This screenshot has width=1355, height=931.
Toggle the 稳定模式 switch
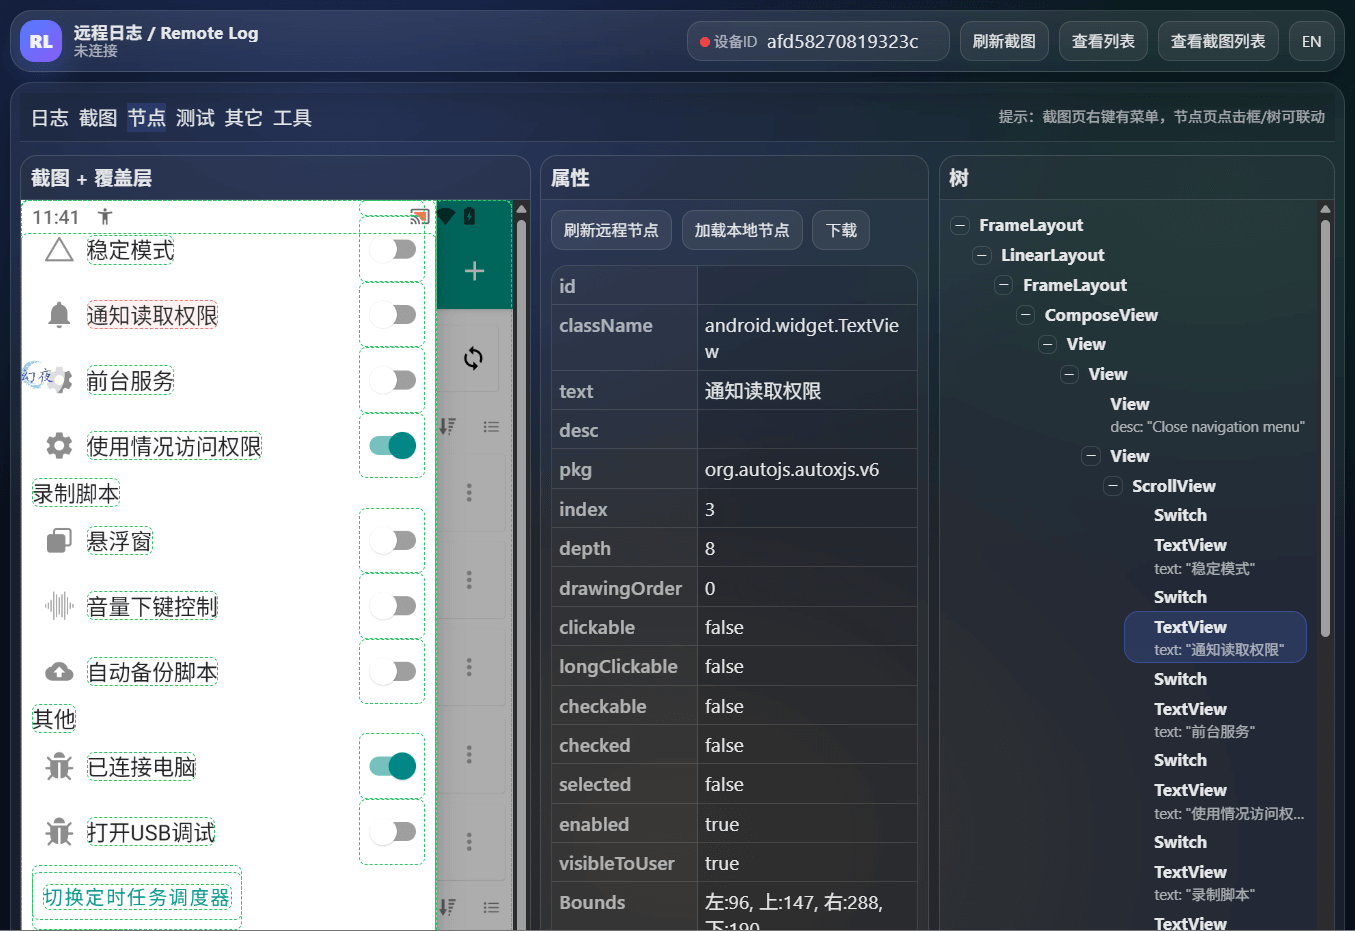coord(393,249)
